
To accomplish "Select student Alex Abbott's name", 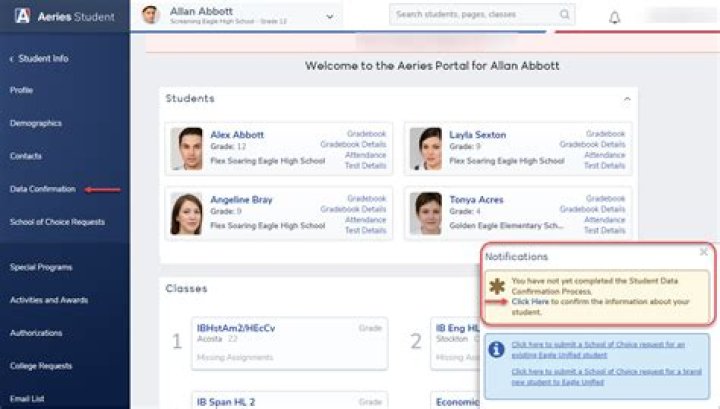I will point(237,134).
